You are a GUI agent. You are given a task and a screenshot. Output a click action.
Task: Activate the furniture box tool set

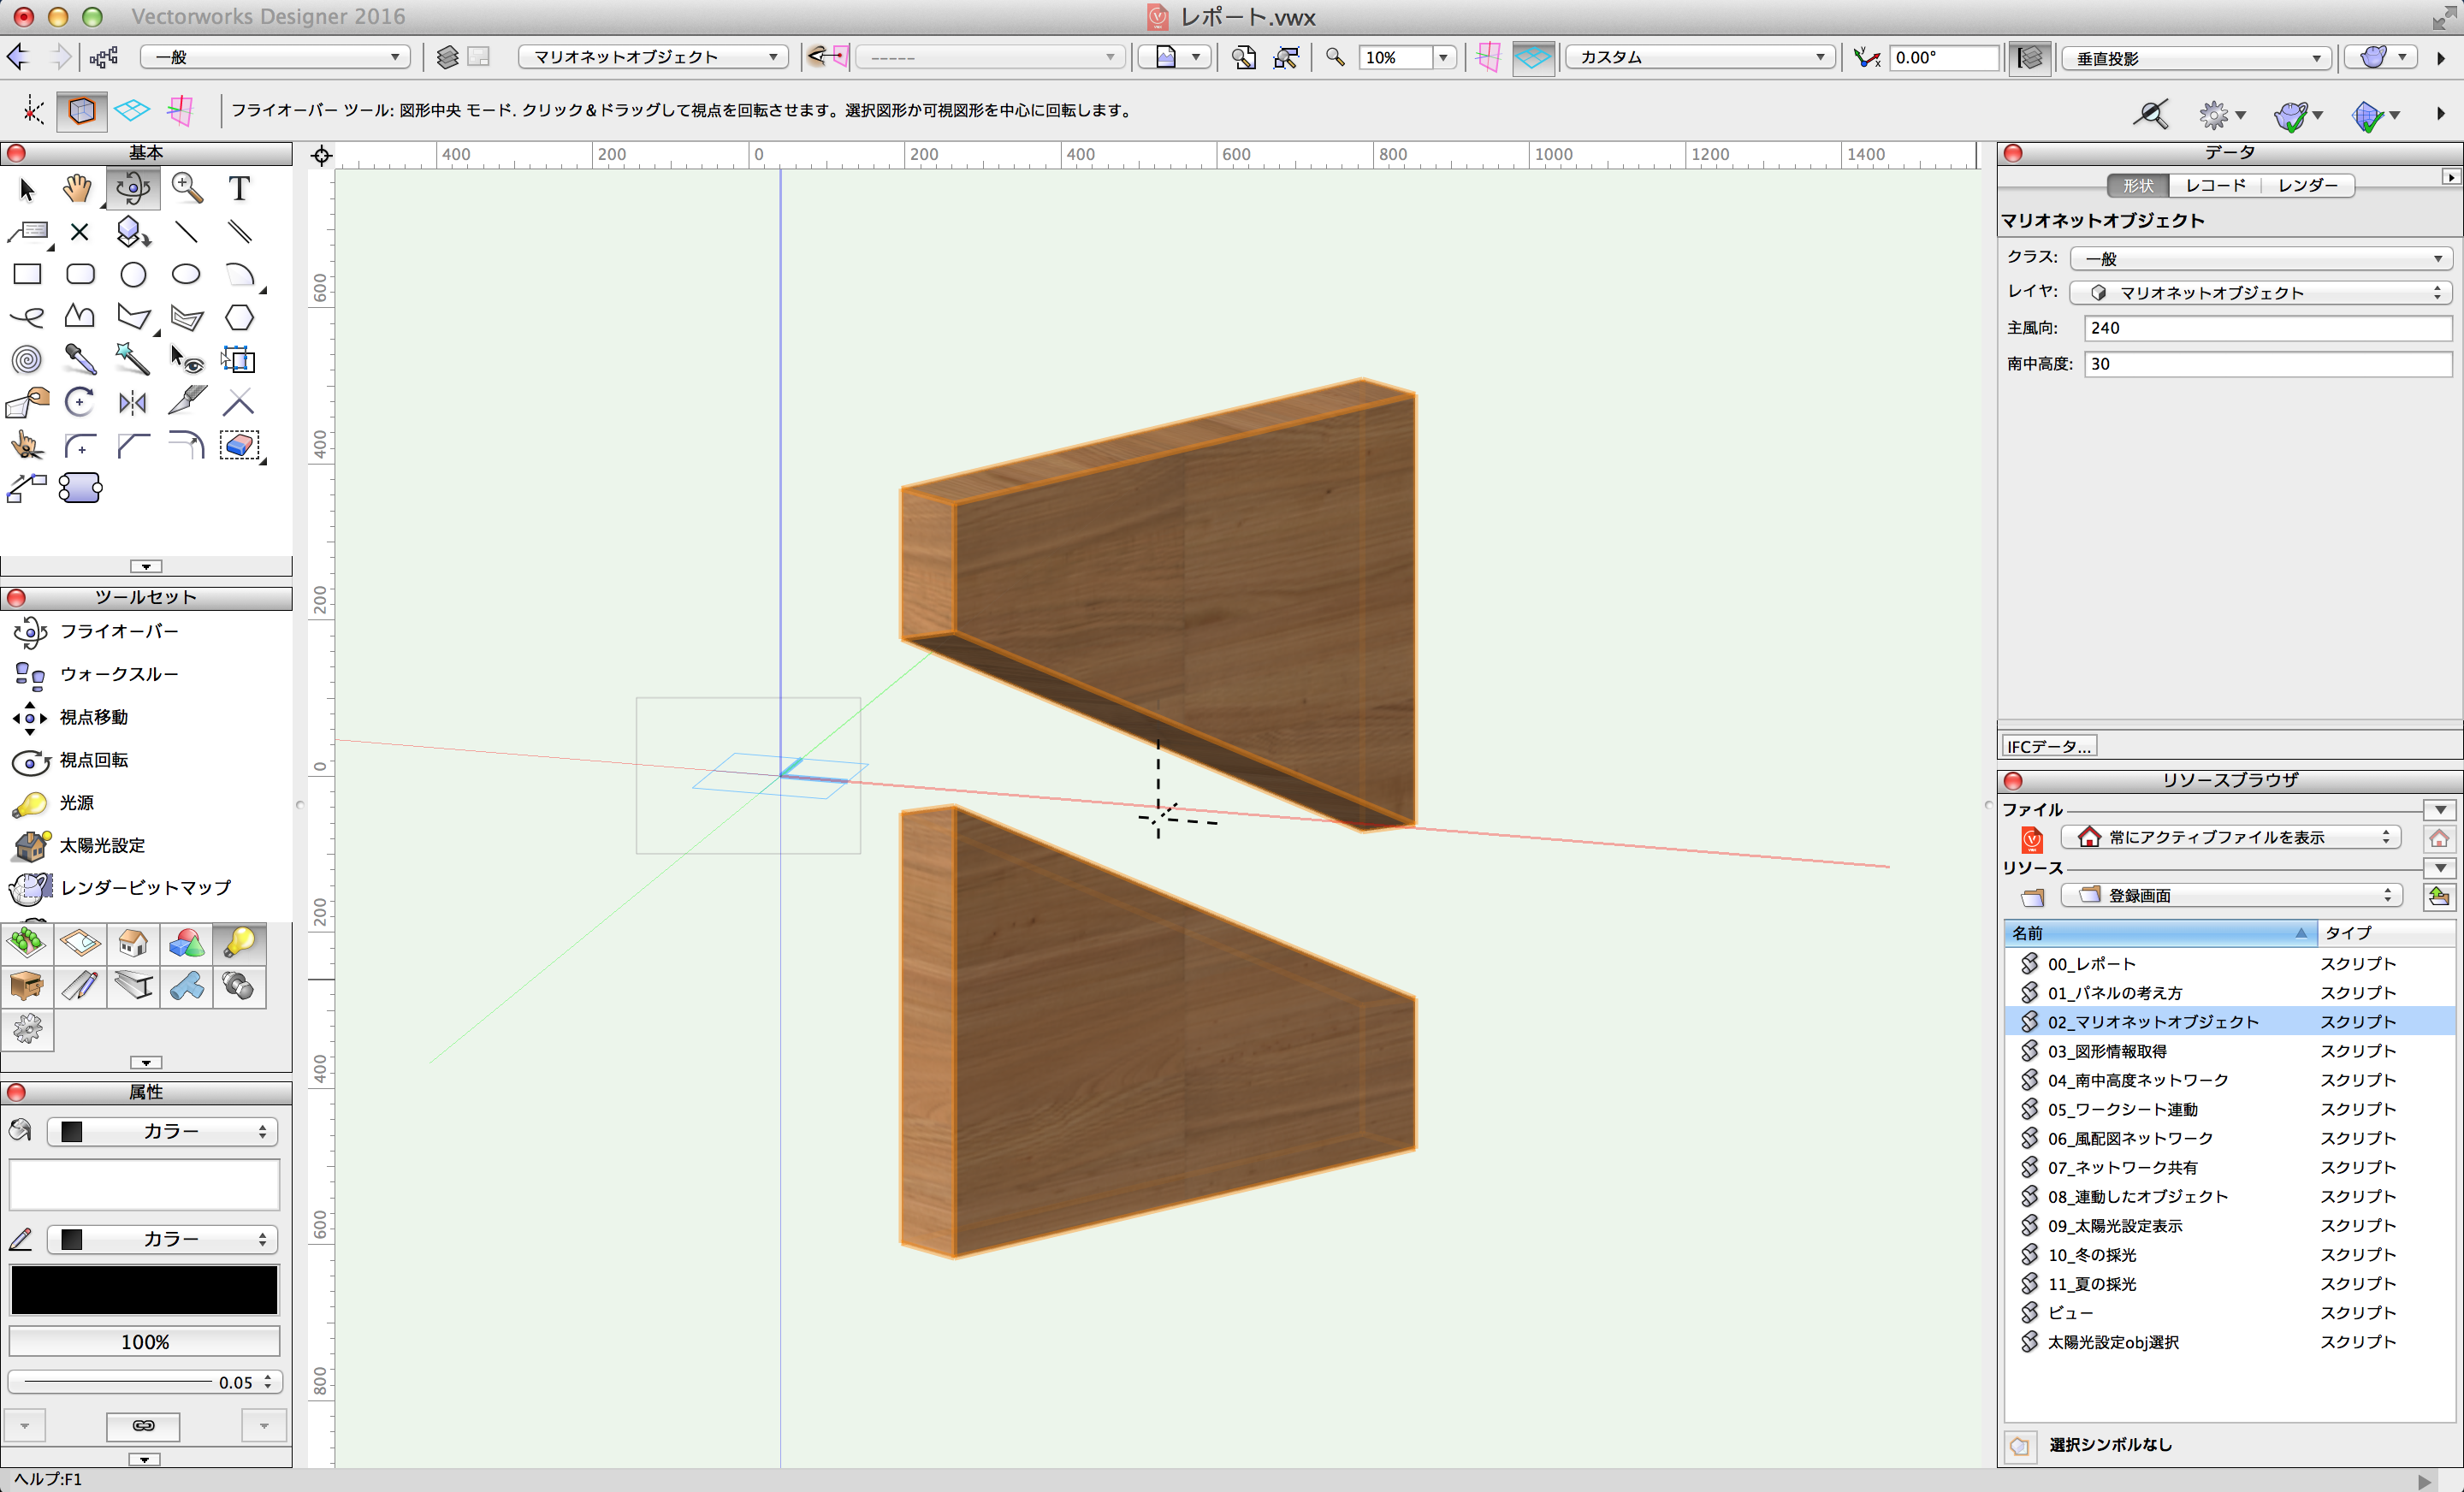coord(27,986)
